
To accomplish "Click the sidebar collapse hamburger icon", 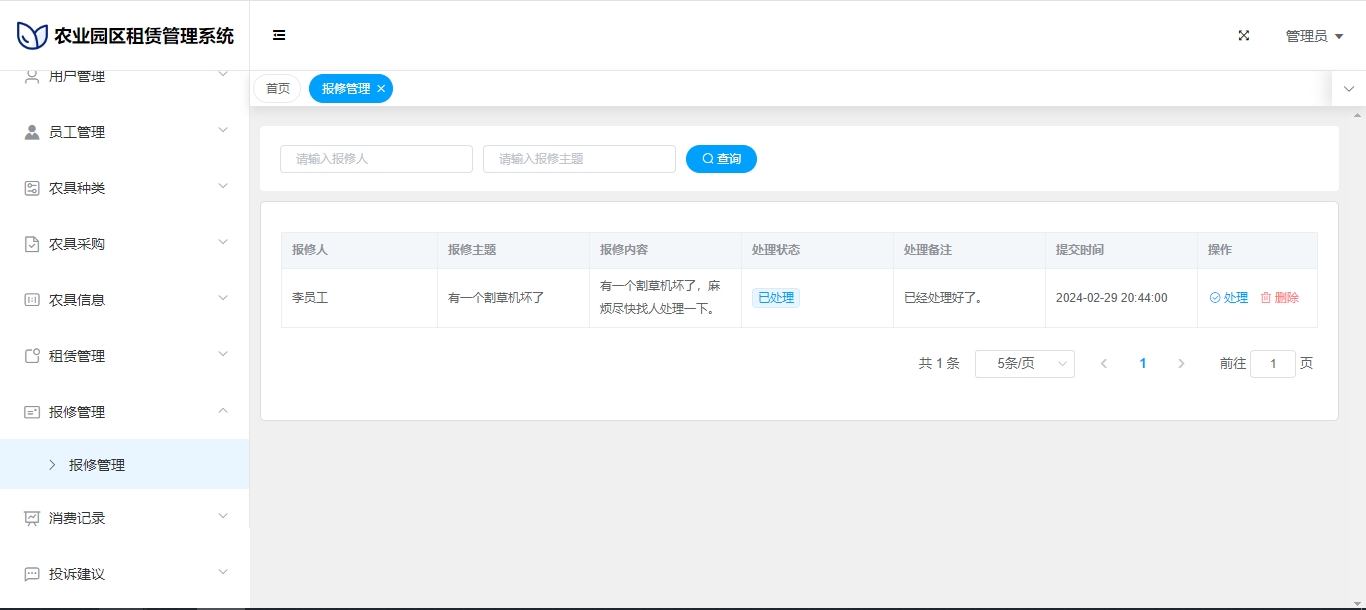I will [x=279, y=35].
